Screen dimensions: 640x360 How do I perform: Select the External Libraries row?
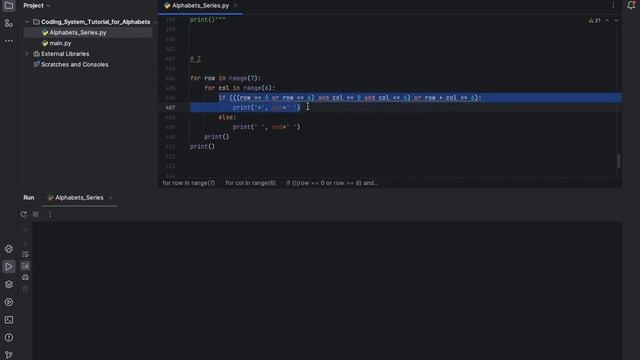tap(64, 53)
